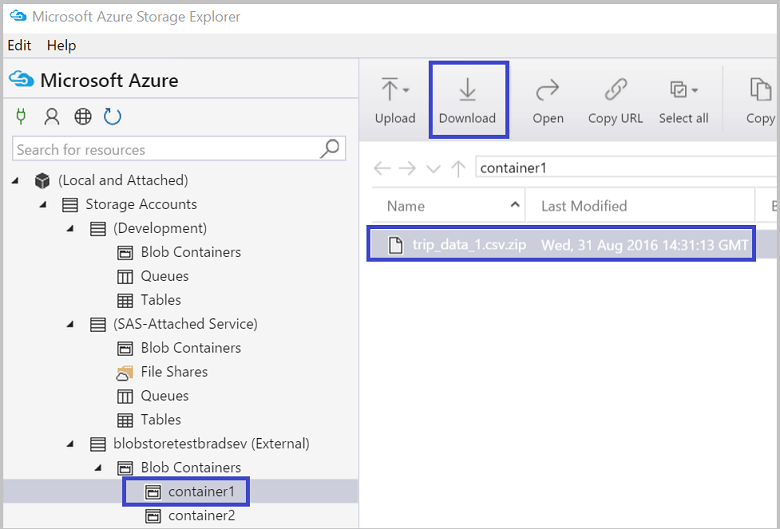Click the green plug connect icon
Viewport: 780px width, 529px height.
tap(21, 116)
